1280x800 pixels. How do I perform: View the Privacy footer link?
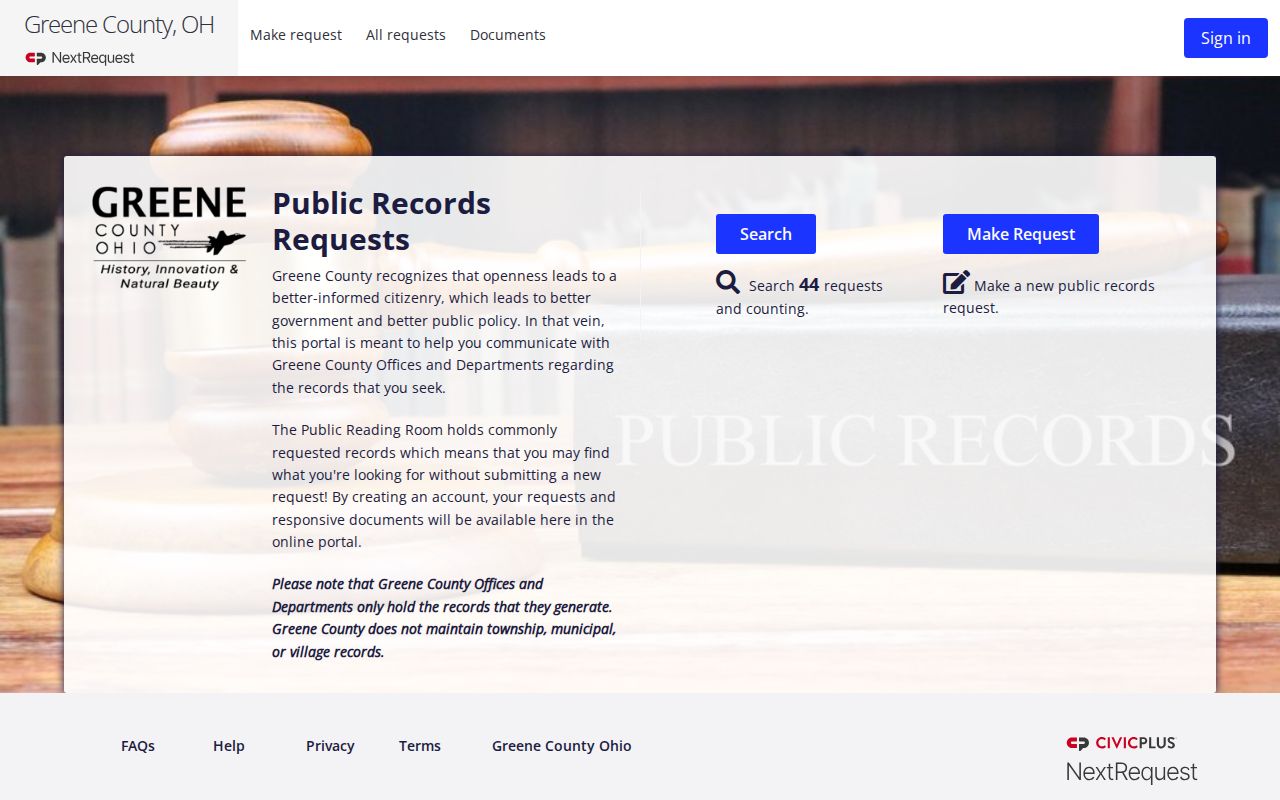(330, 746)
